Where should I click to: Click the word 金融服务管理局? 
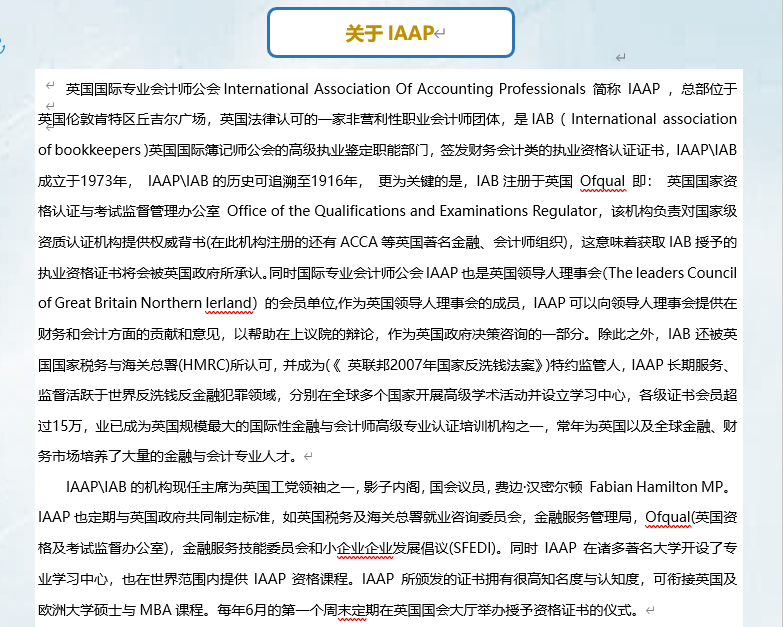tap(583, 517)
